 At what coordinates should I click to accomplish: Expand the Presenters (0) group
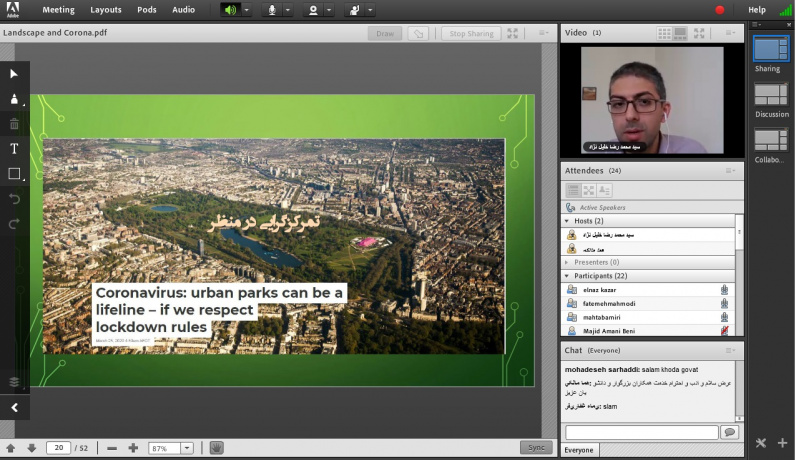567,262
